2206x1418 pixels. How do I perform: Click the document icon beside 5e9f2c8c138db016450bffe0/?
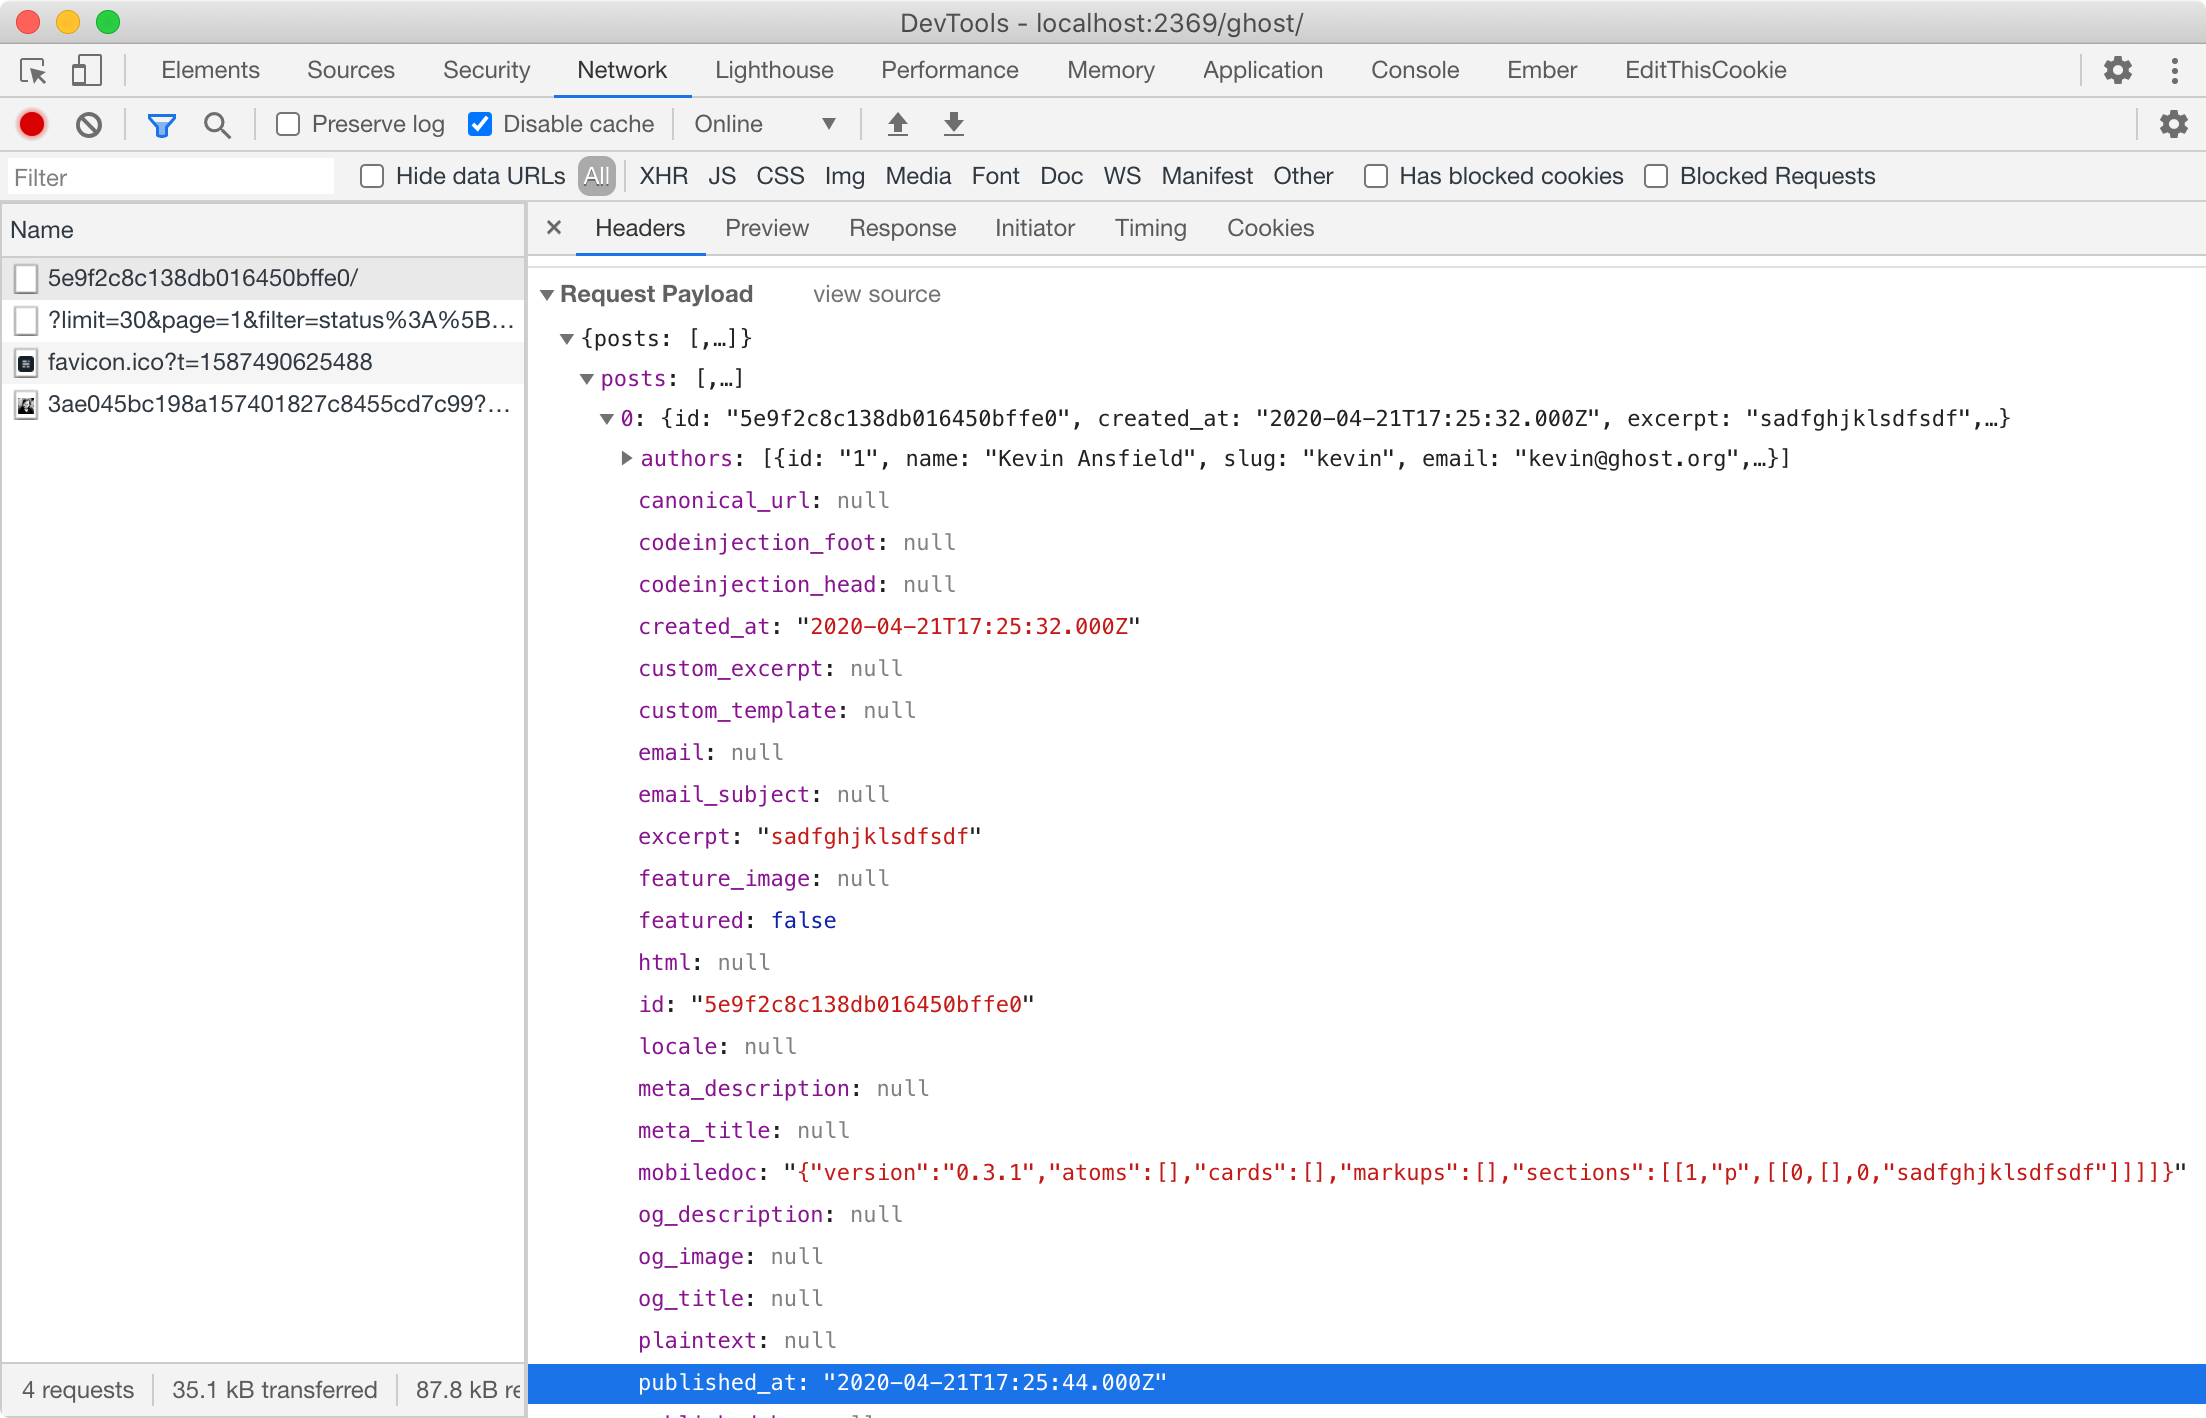(27, 279)
